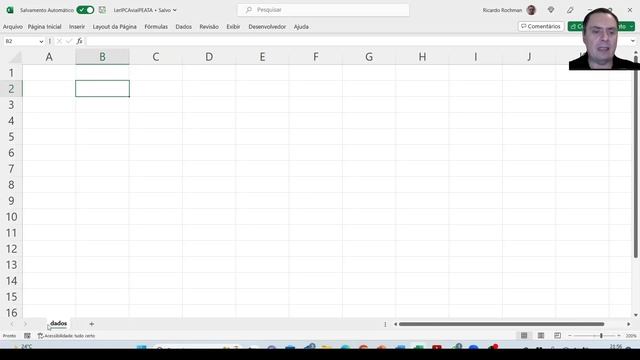
Task: Open the Layout da Página tab
Action: [115, 27]
